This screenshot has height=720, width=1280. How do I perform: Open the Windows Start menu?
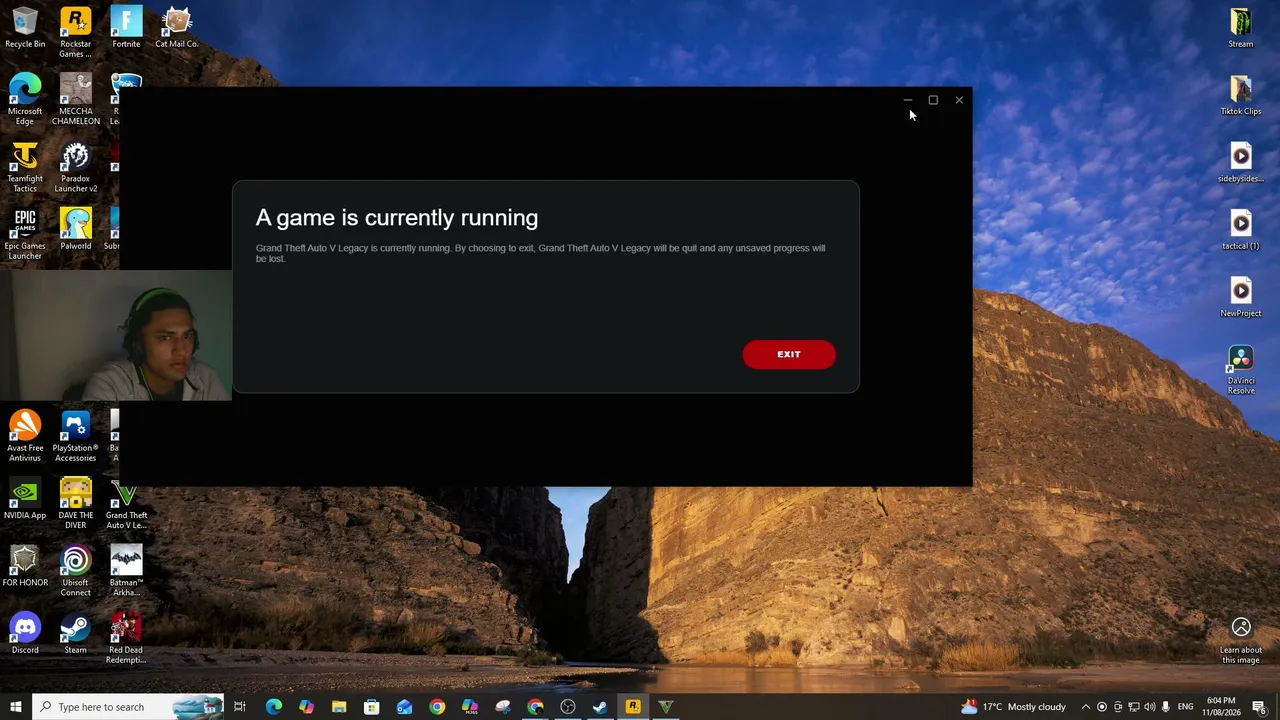click(x=16, y=707)
